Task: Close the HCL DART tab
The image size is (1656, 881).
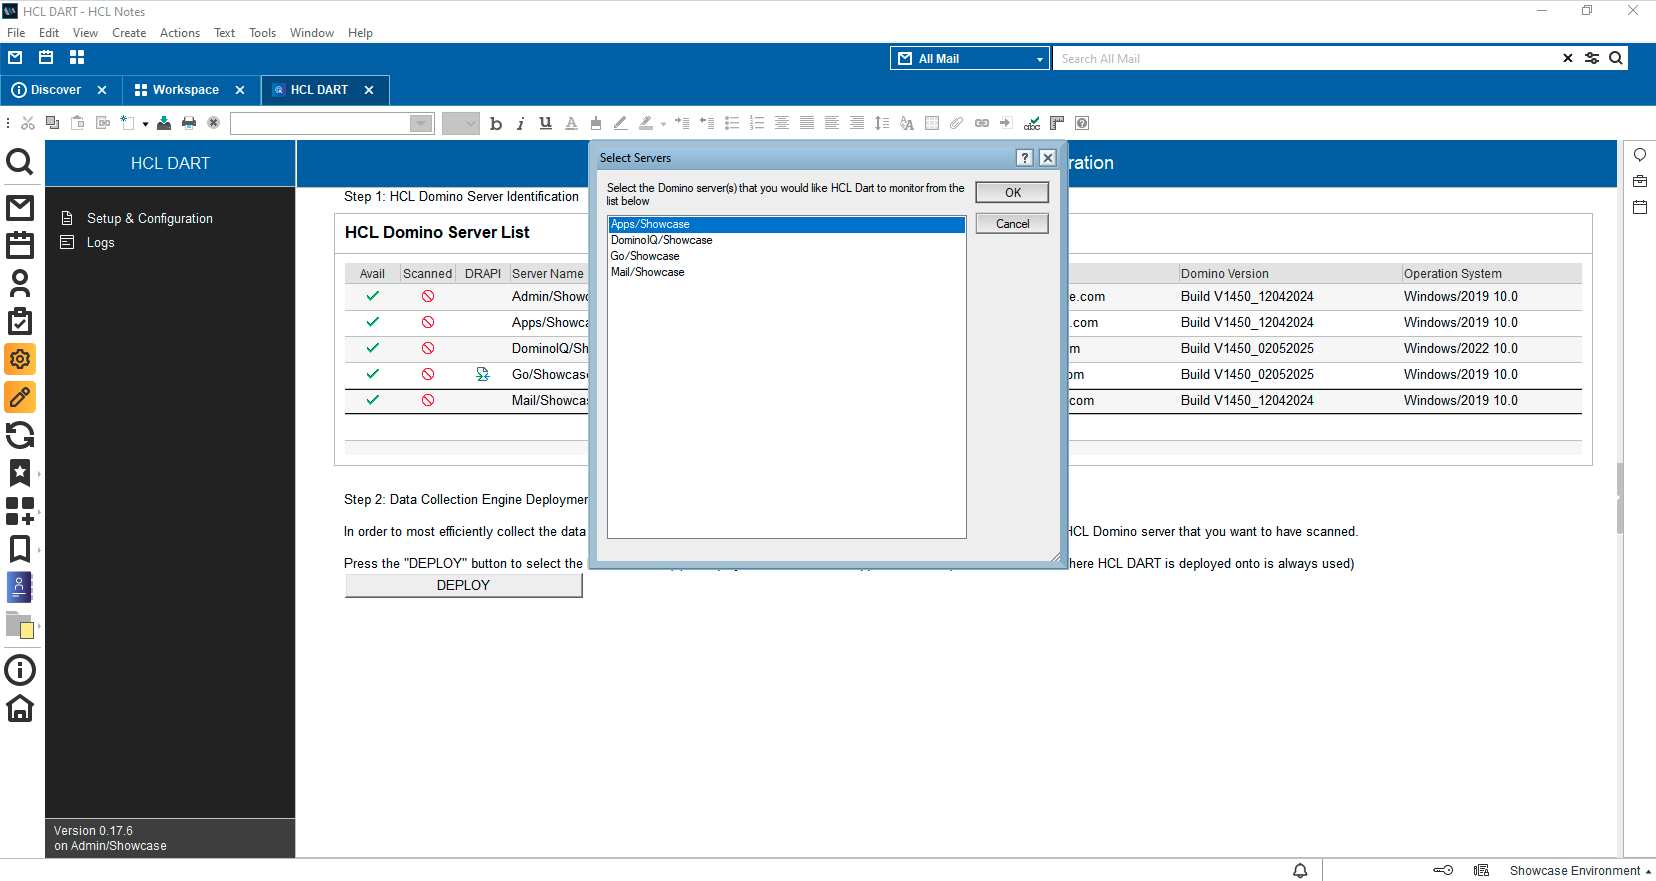Action: [x=369, y=90]
